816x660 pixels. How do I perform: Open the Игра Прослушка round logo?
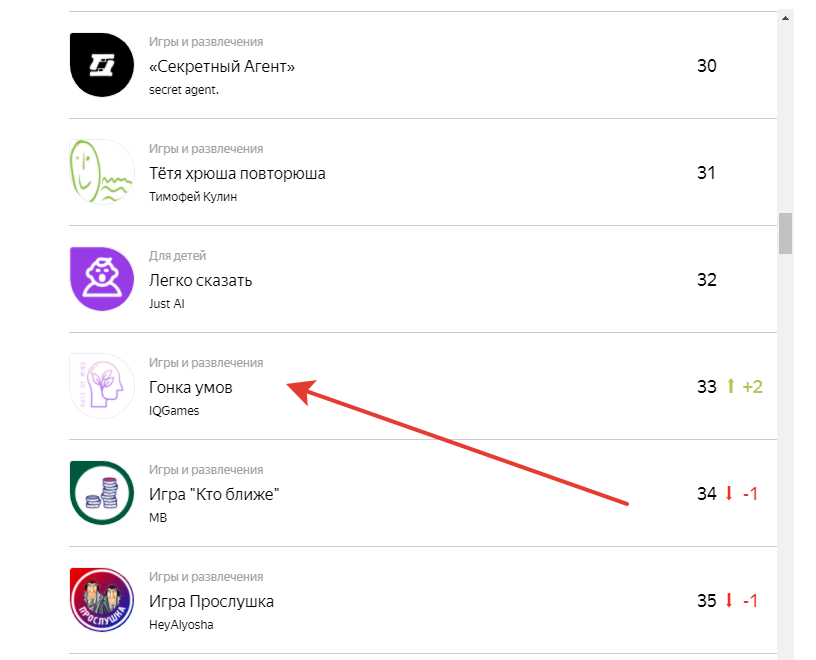tap(101, 600)
